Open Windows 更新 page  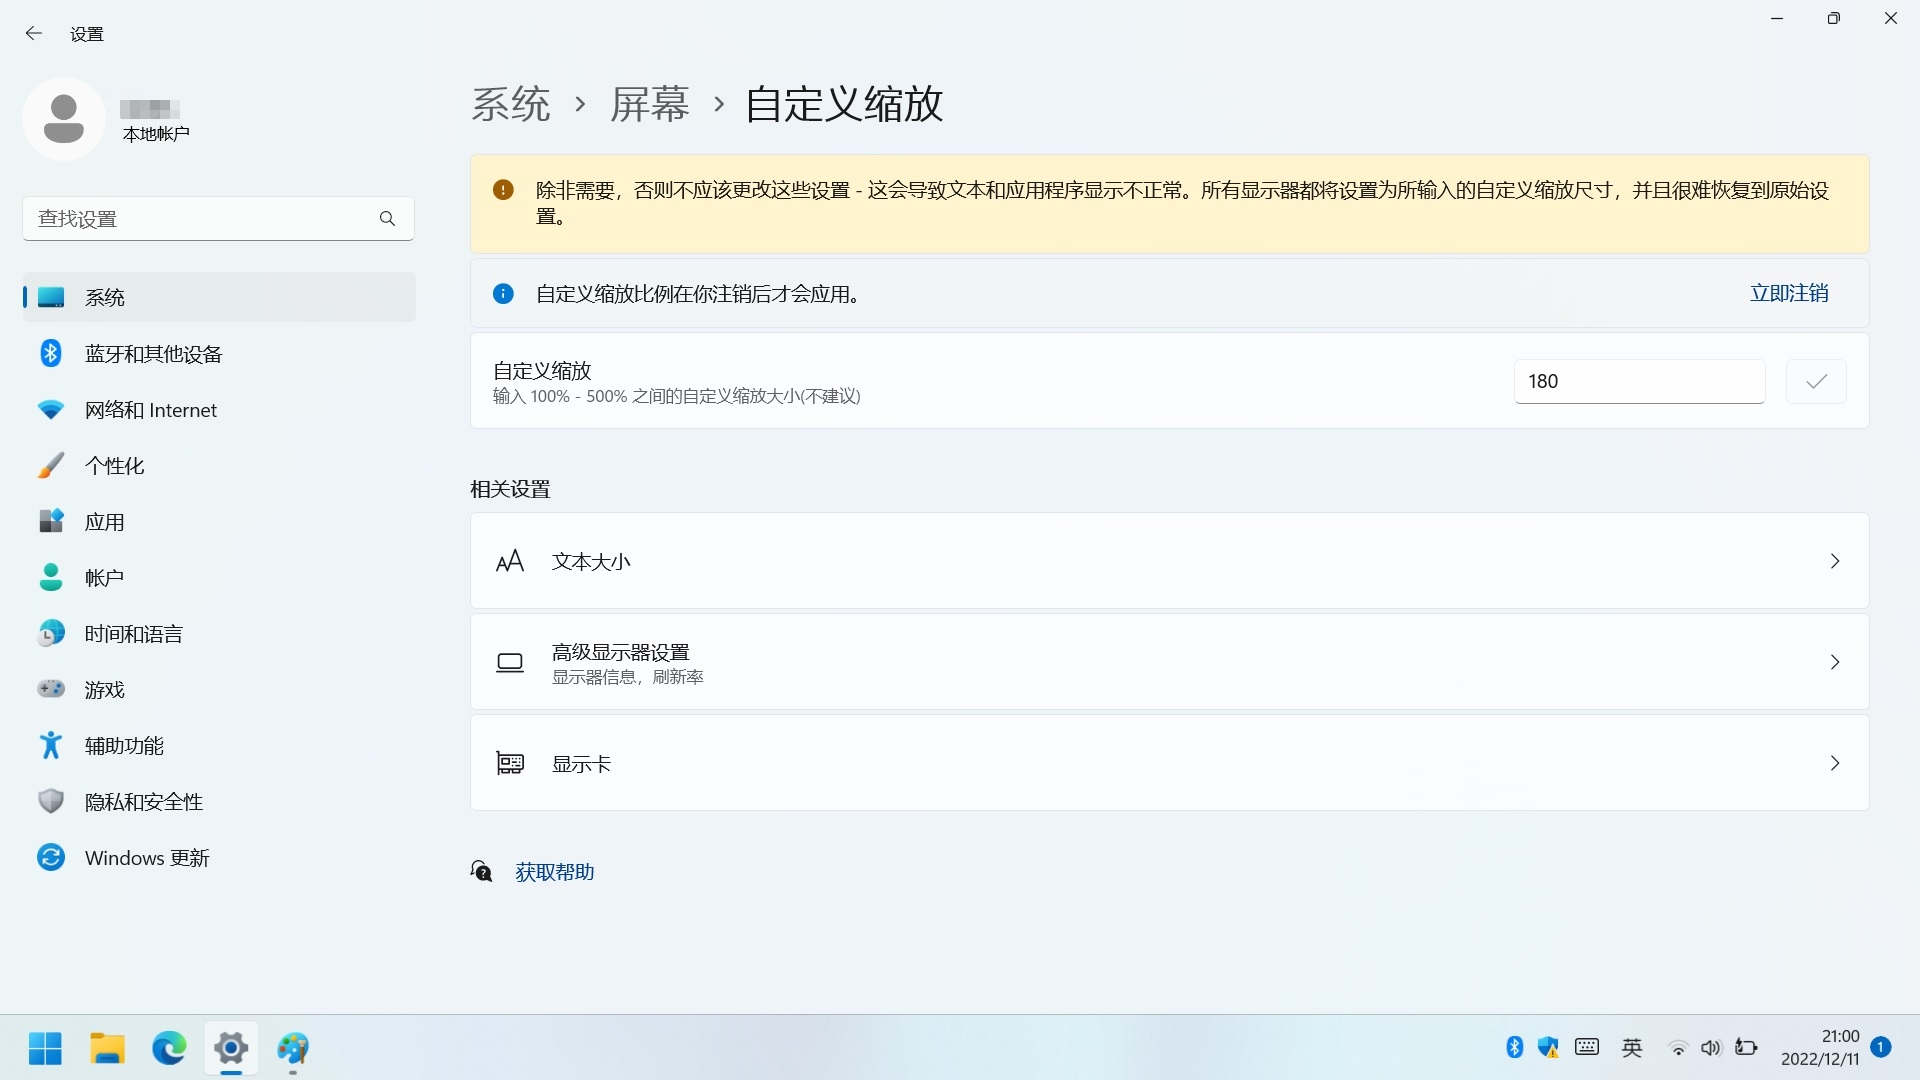[146, 857]
